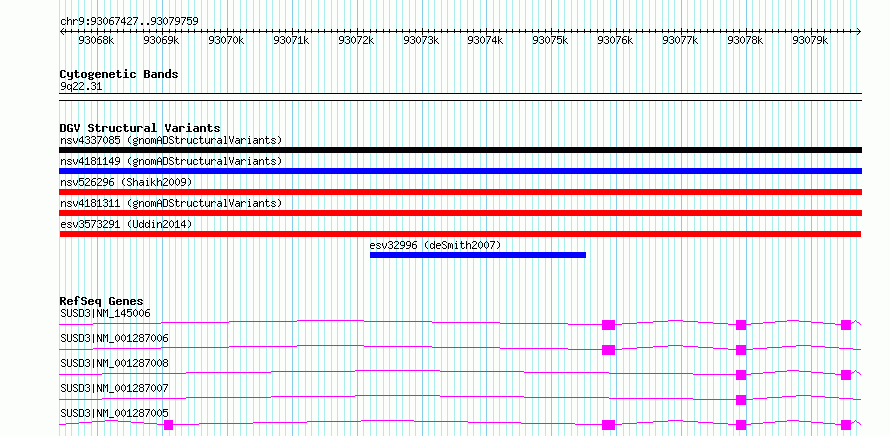Open variant esv32996 (deSmith2007) label

pos(435,245)
